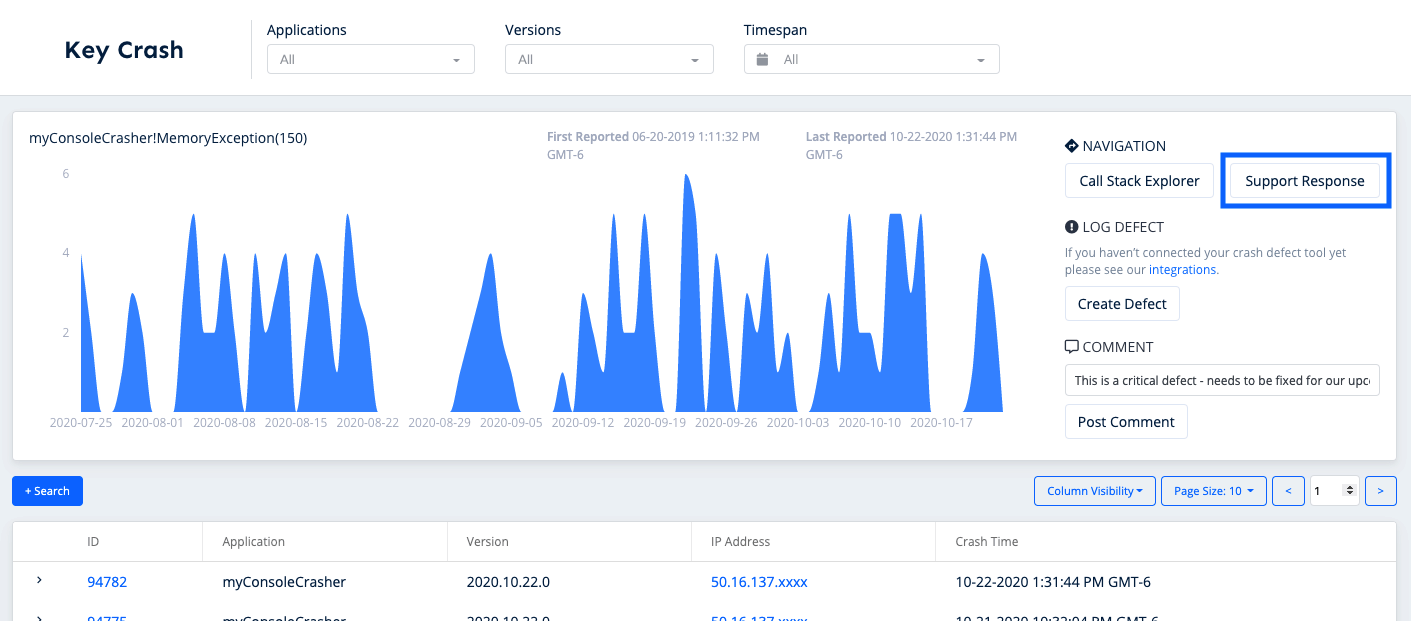Screen dimensions: 1411x621
Task: Click the First Reported timestamp text
Action: click(x=653, y=146)
